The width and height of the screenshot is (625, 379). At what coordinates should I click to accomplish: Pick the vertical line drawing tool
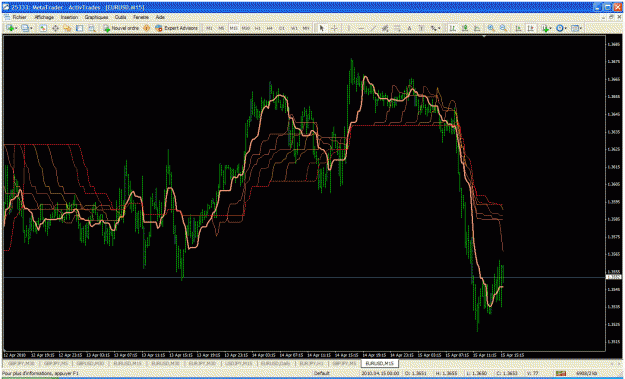click(349, 28)
